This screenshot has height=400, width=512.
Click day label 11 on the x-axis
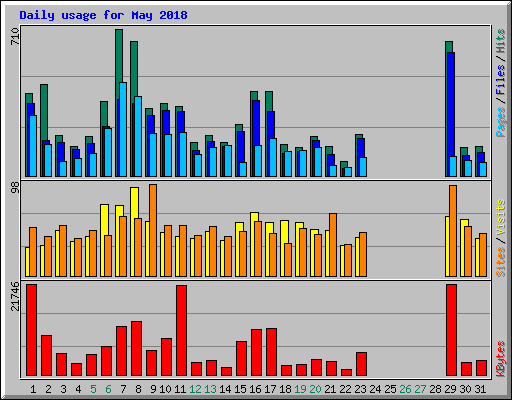pos(180,389)
